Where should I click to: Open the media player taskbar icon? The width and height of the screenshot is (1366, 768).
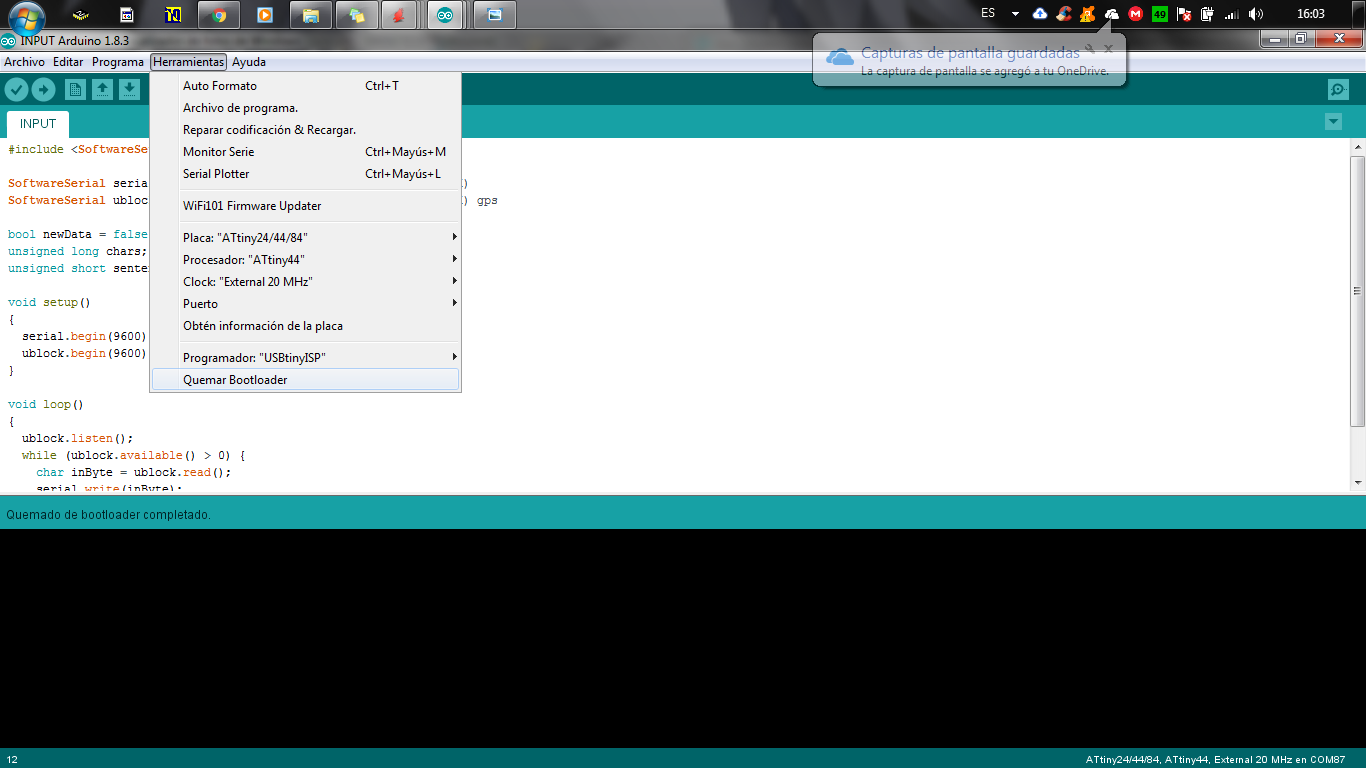(x=264, y=15)
